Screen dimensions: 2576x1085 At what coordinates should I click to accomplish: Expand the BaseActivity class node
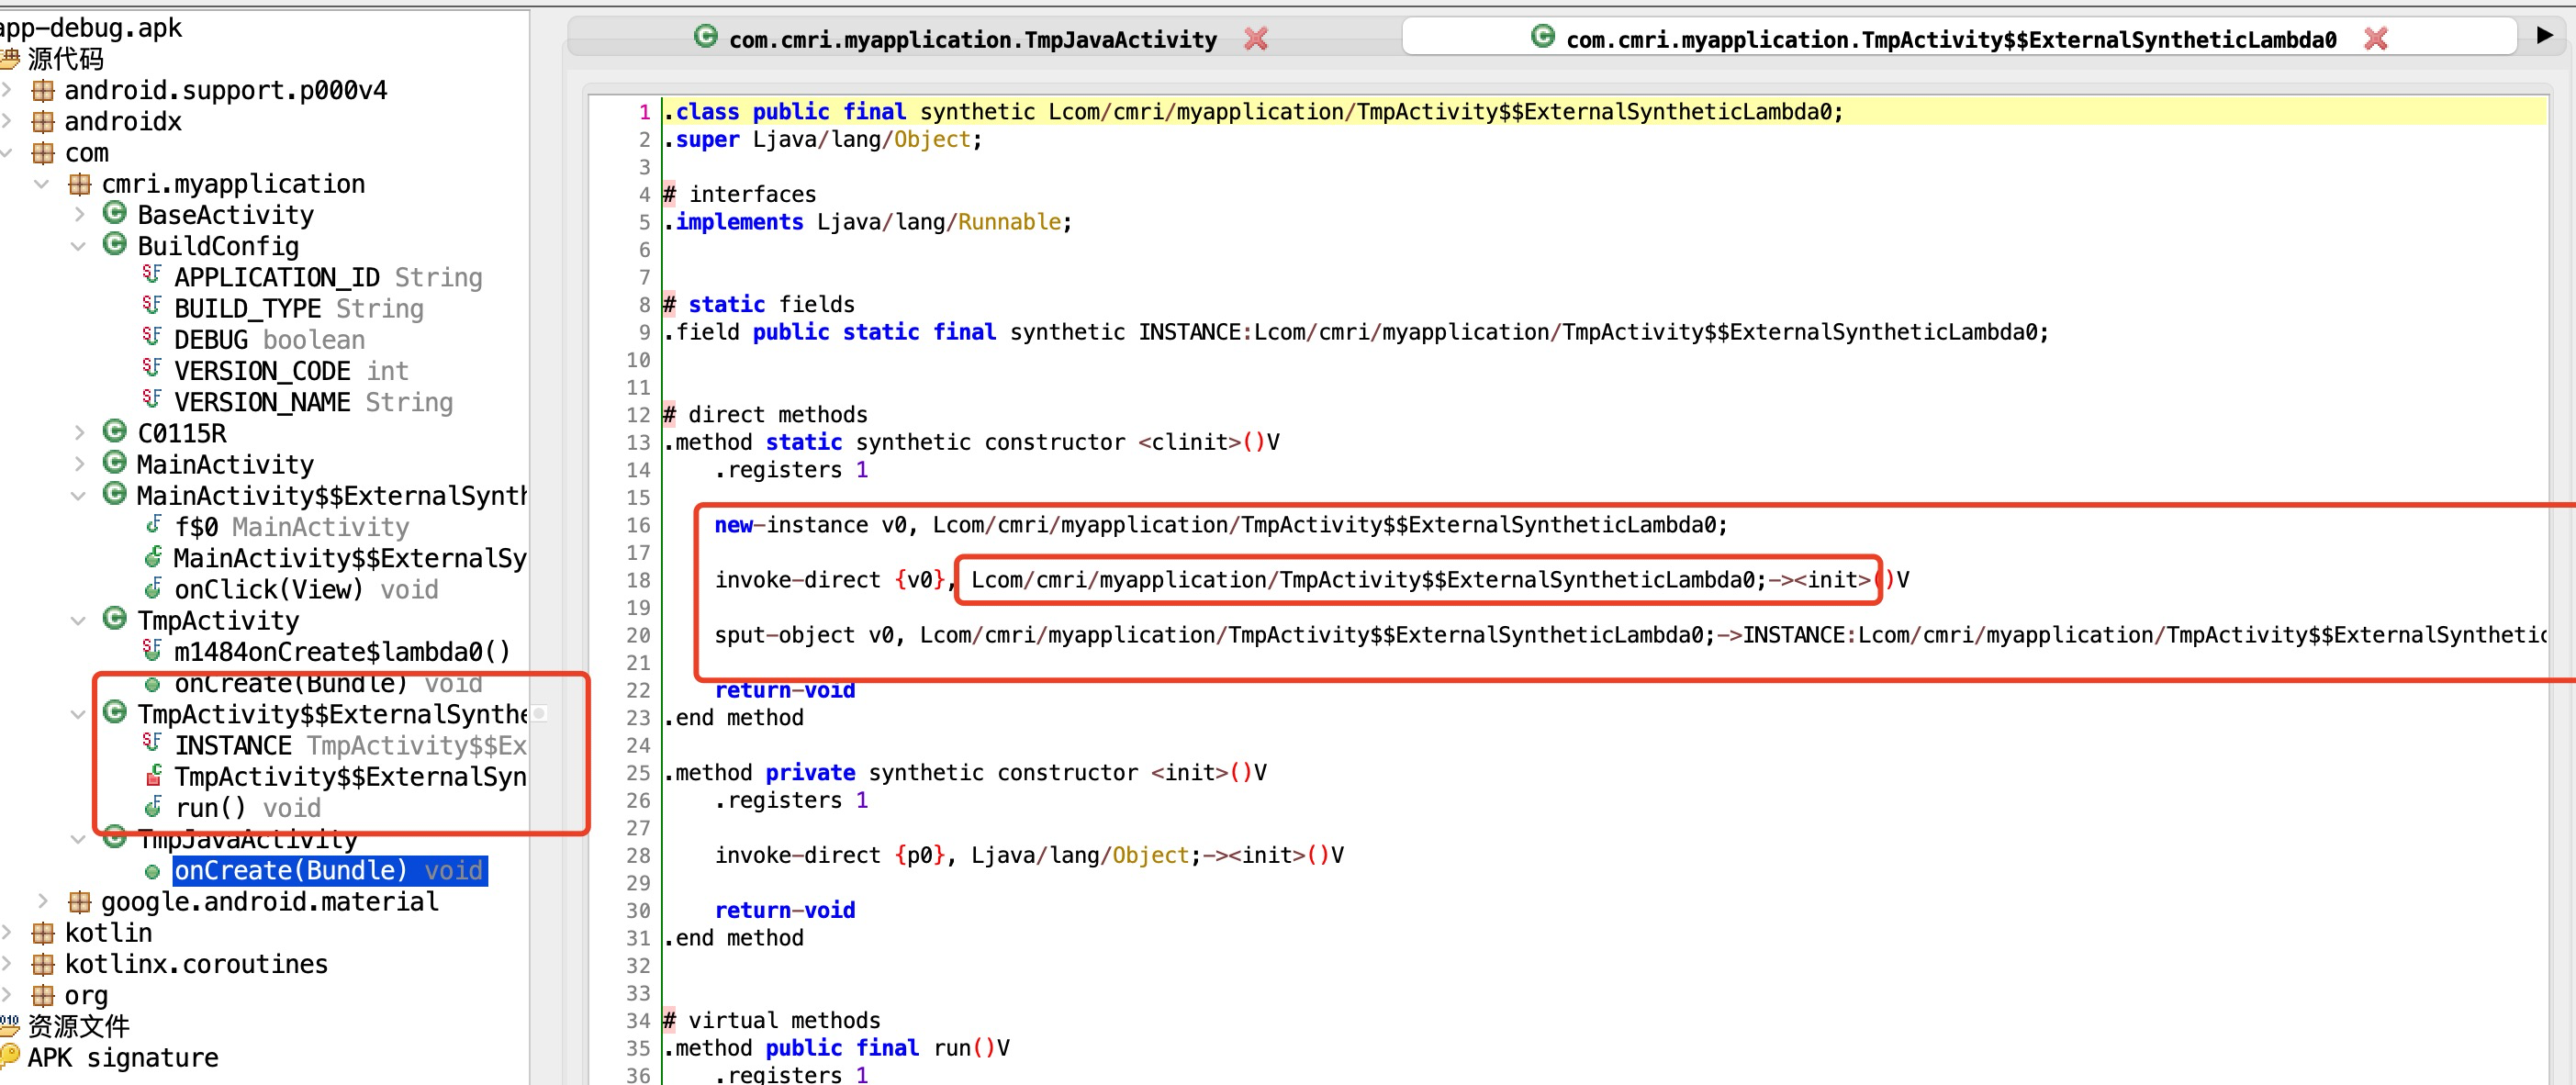(79, 215)
